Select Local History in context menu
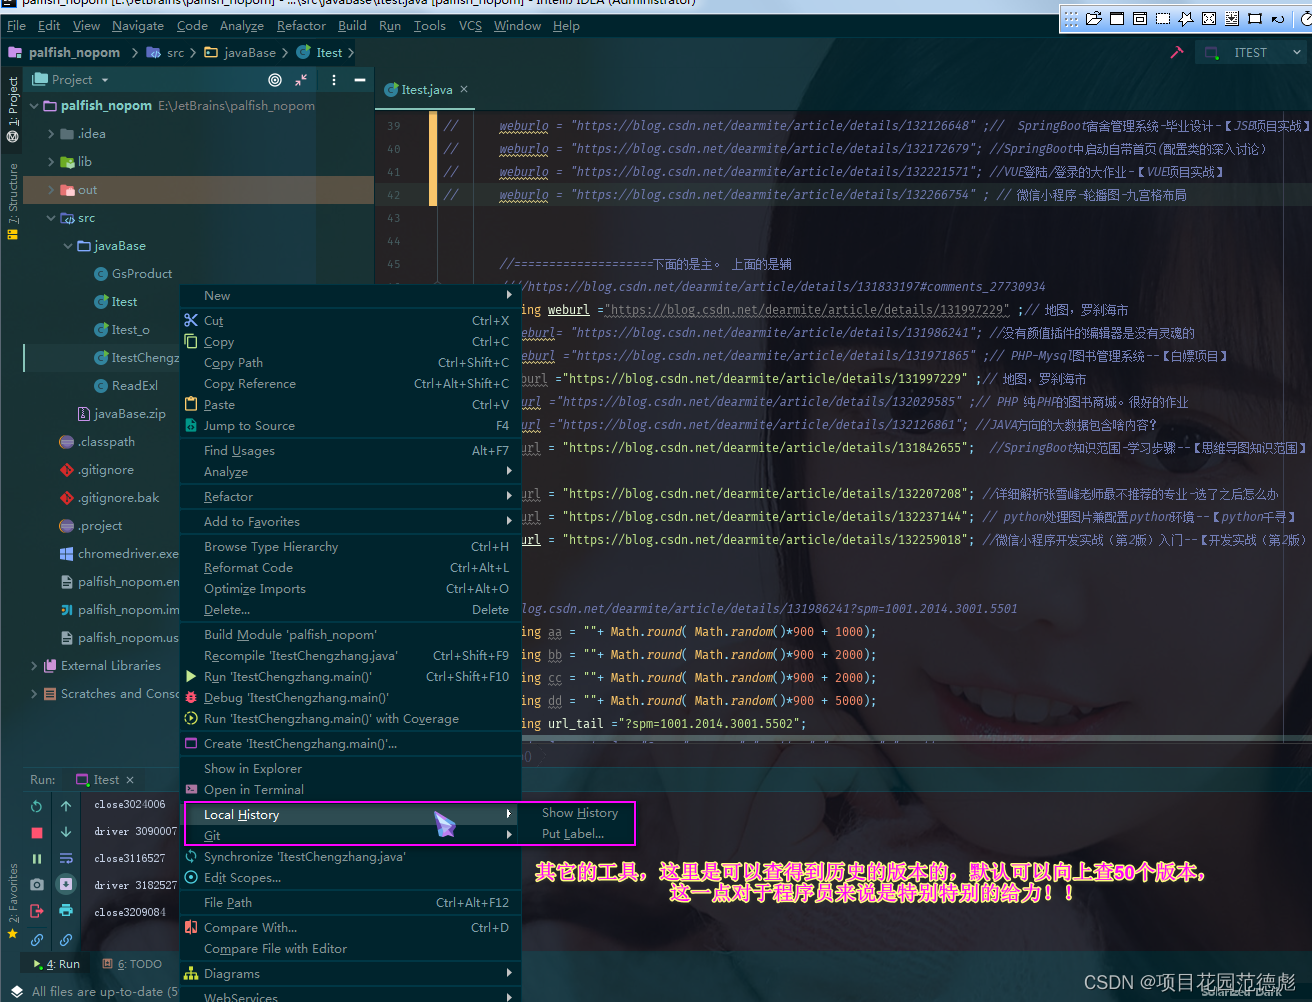The height and width of the screenshot is (1002, 1312). (x=349, y=815)
